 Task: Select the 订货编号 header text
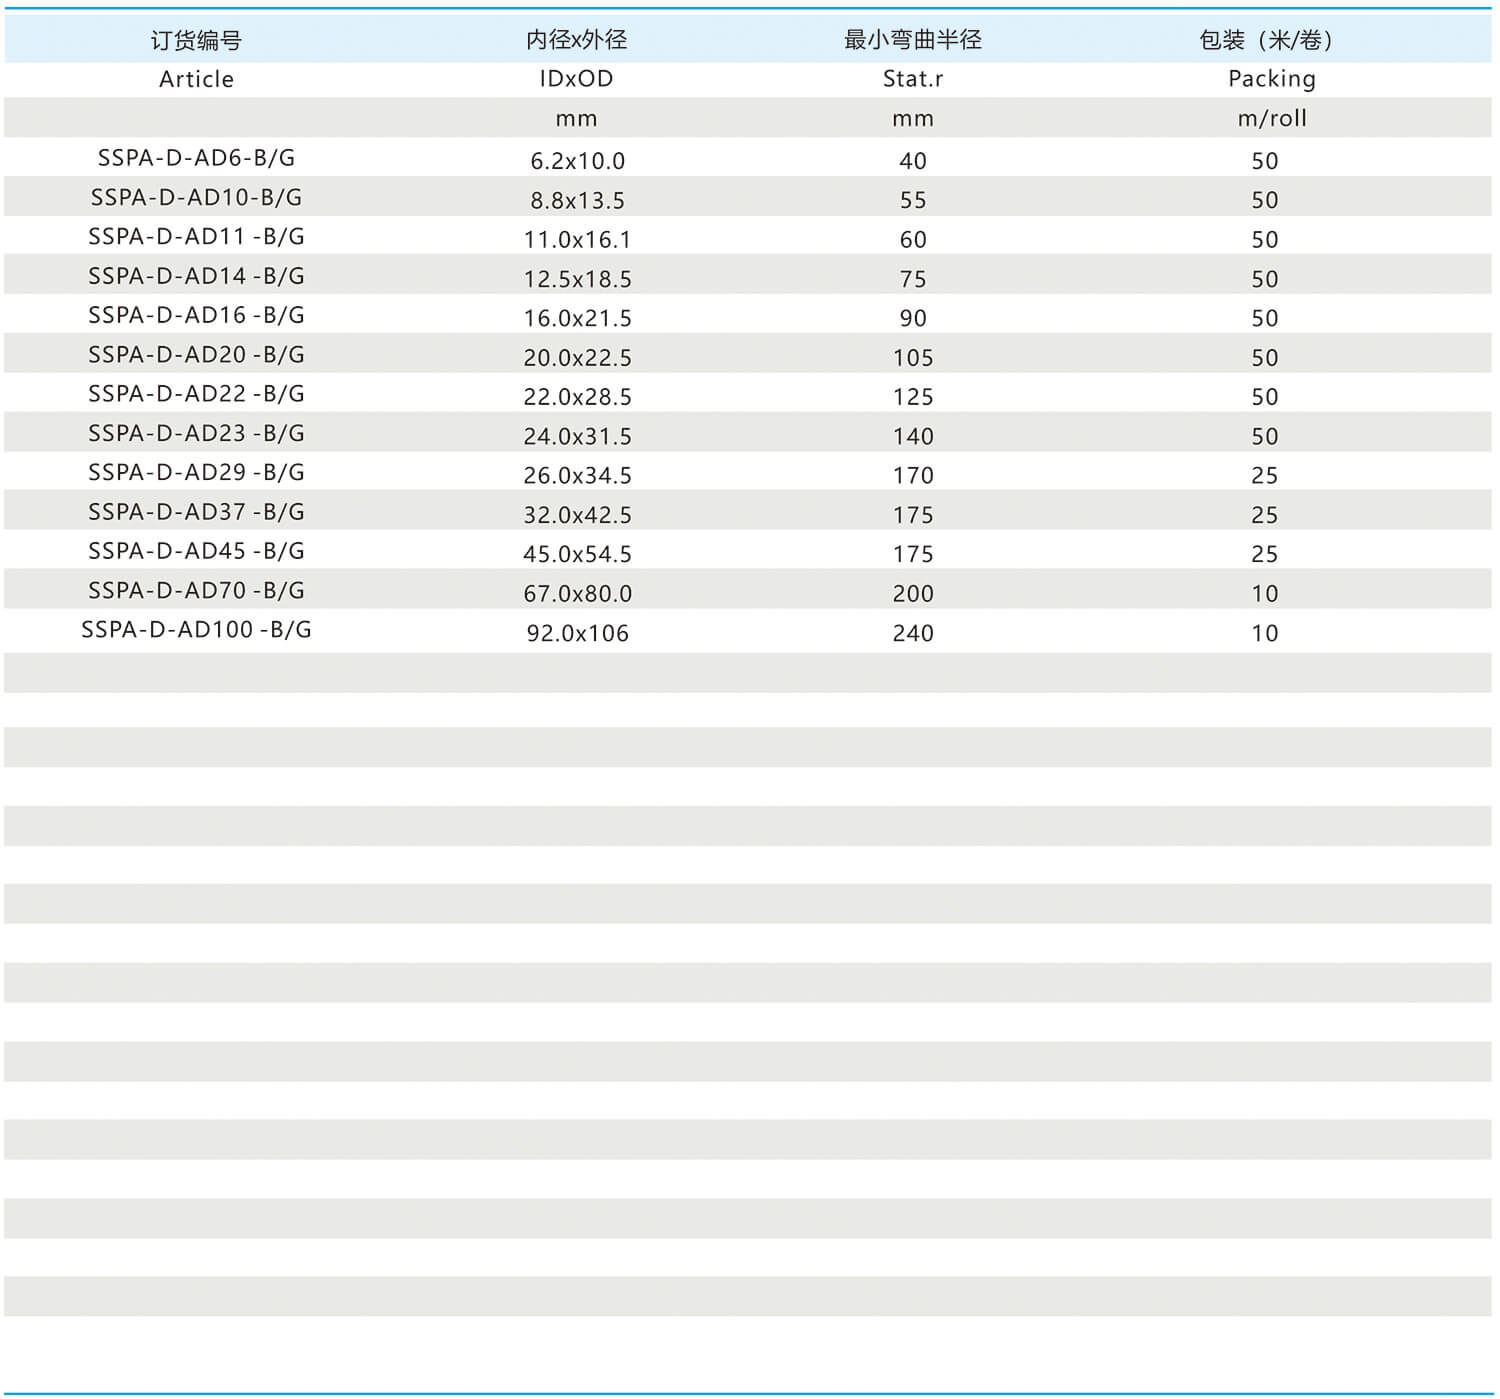coord(196,40)
